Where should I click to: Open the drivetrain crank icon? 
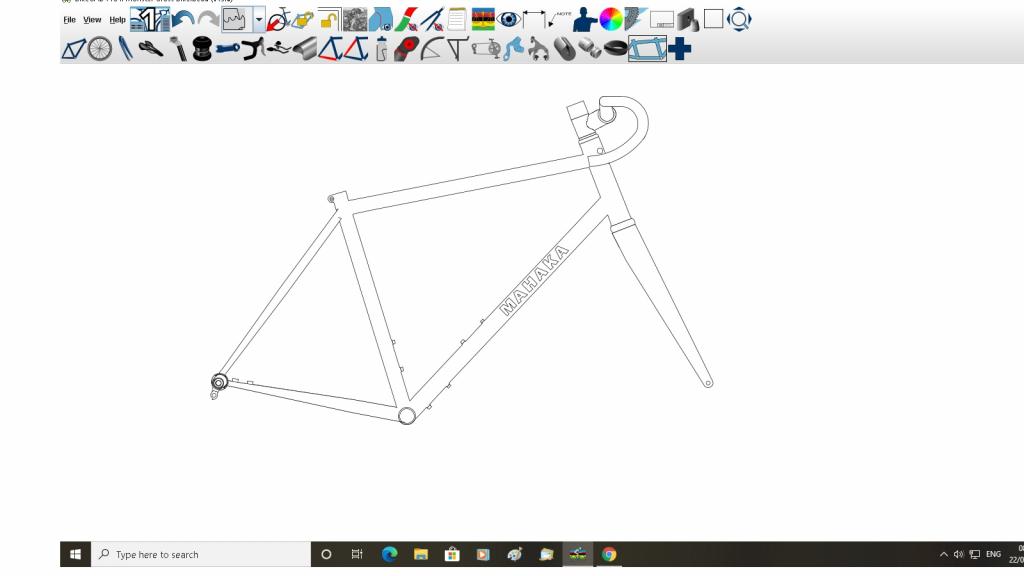click(487, 48)
